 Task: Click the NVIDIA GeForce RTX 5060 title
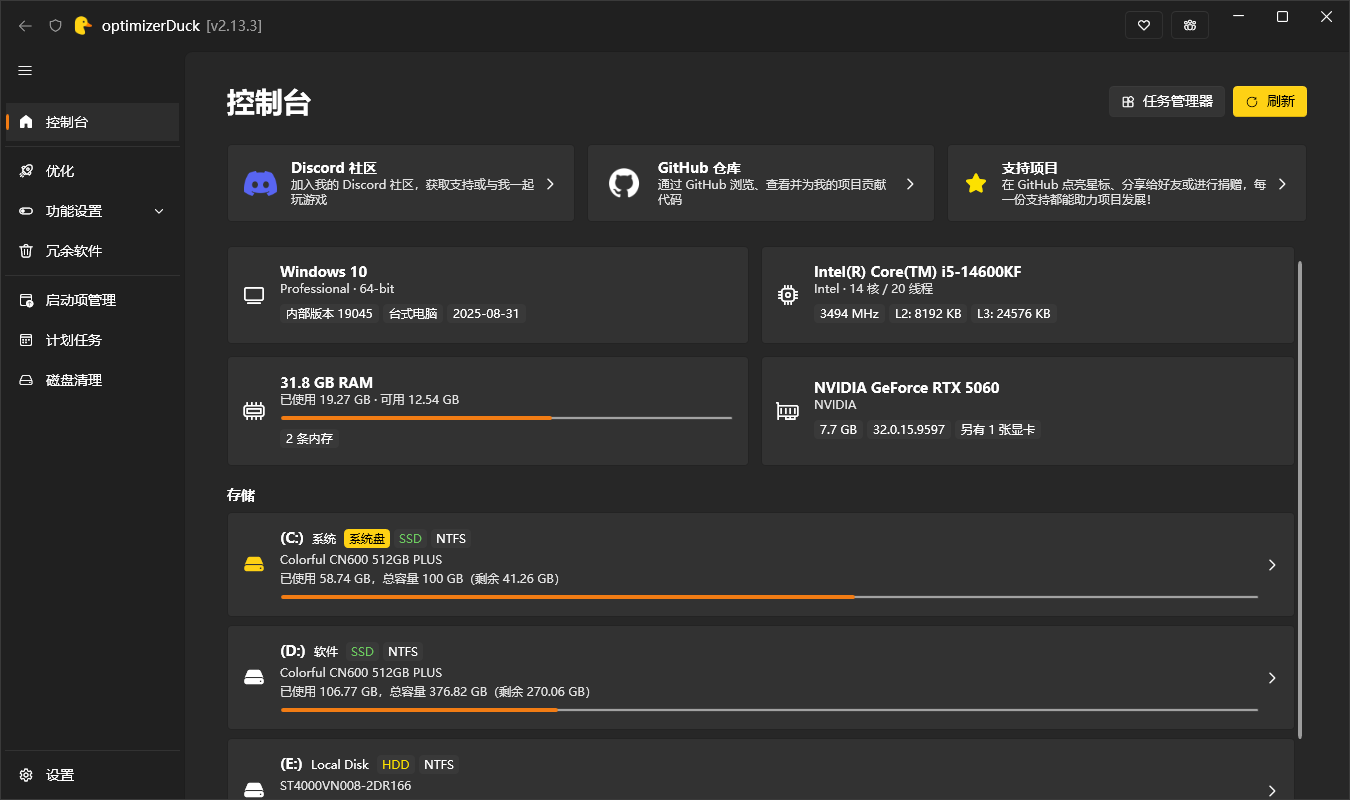click(907, 388)
